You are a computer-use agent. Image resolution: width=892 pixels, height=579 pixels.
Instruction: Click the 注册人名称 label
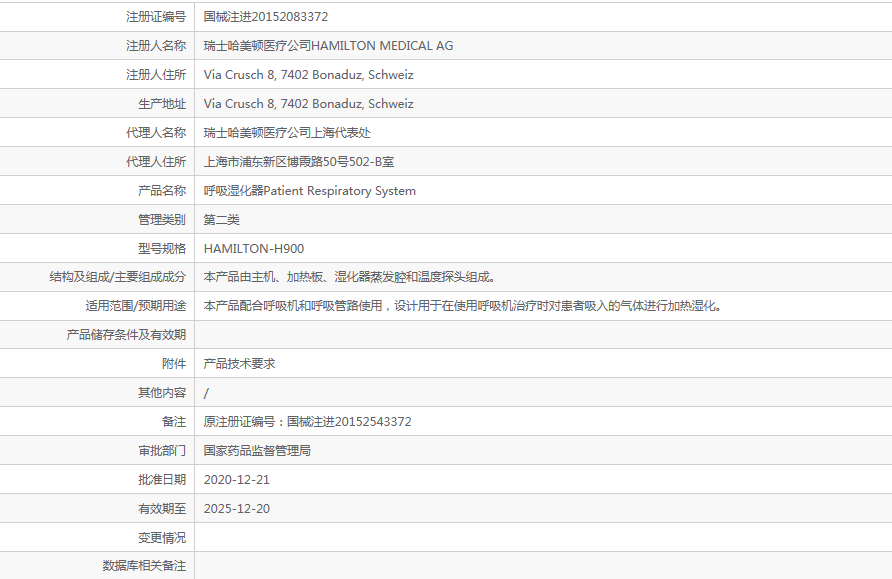pyautogui.click(x=156, y=46)
